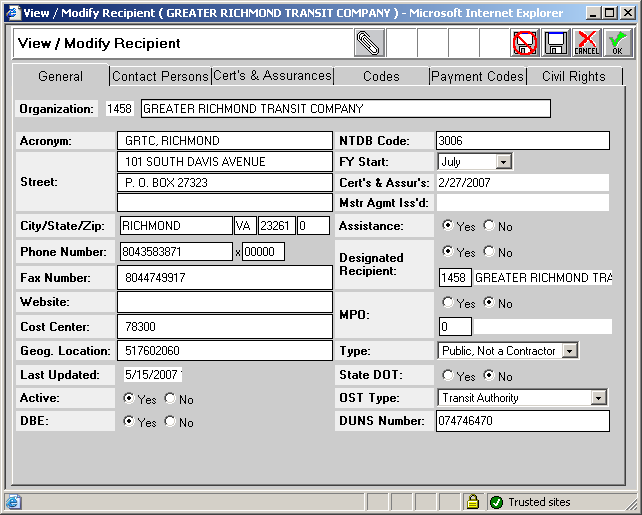Click into the Website input field
This screenshot has width=642, height=515.
click(224, 302)
